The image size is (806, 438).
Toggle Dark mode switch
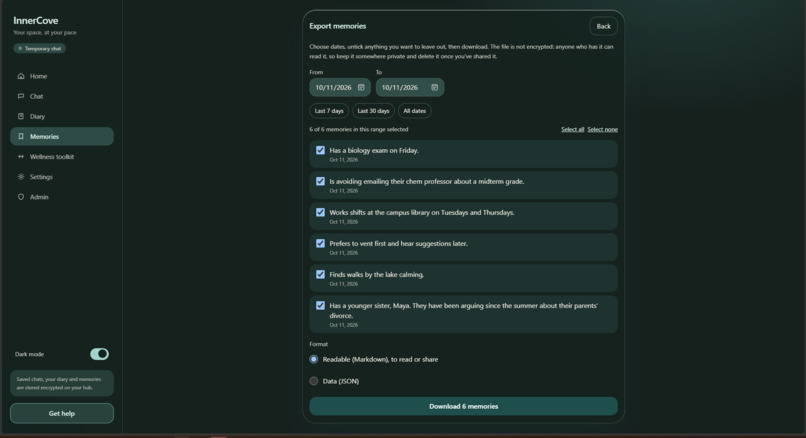(x=99, y=354)
